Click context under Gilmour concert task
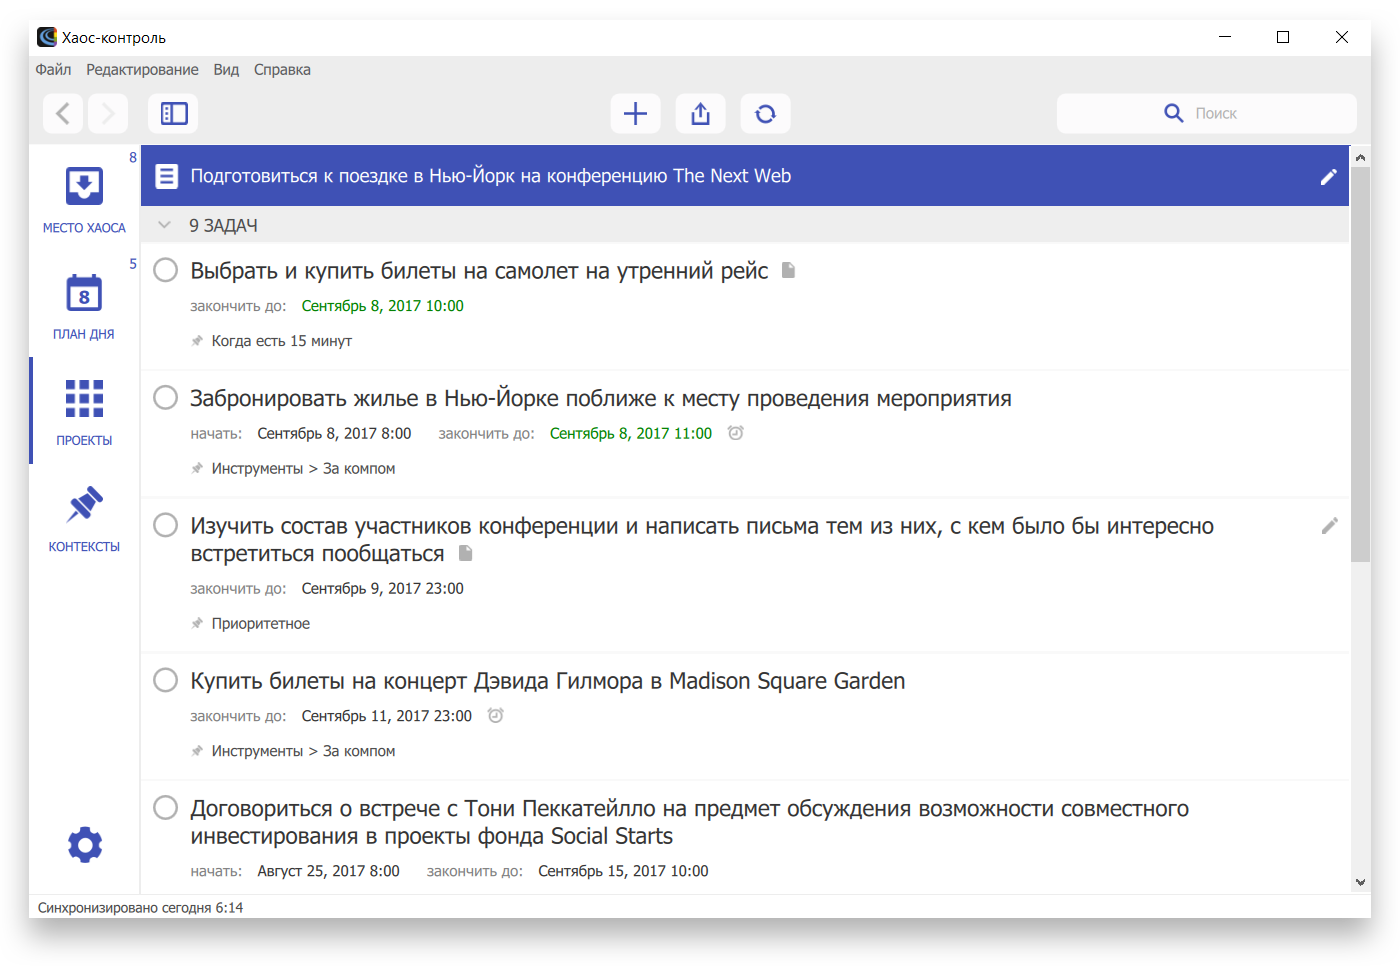Screen dimensions: 1400x970 (303, 751)
